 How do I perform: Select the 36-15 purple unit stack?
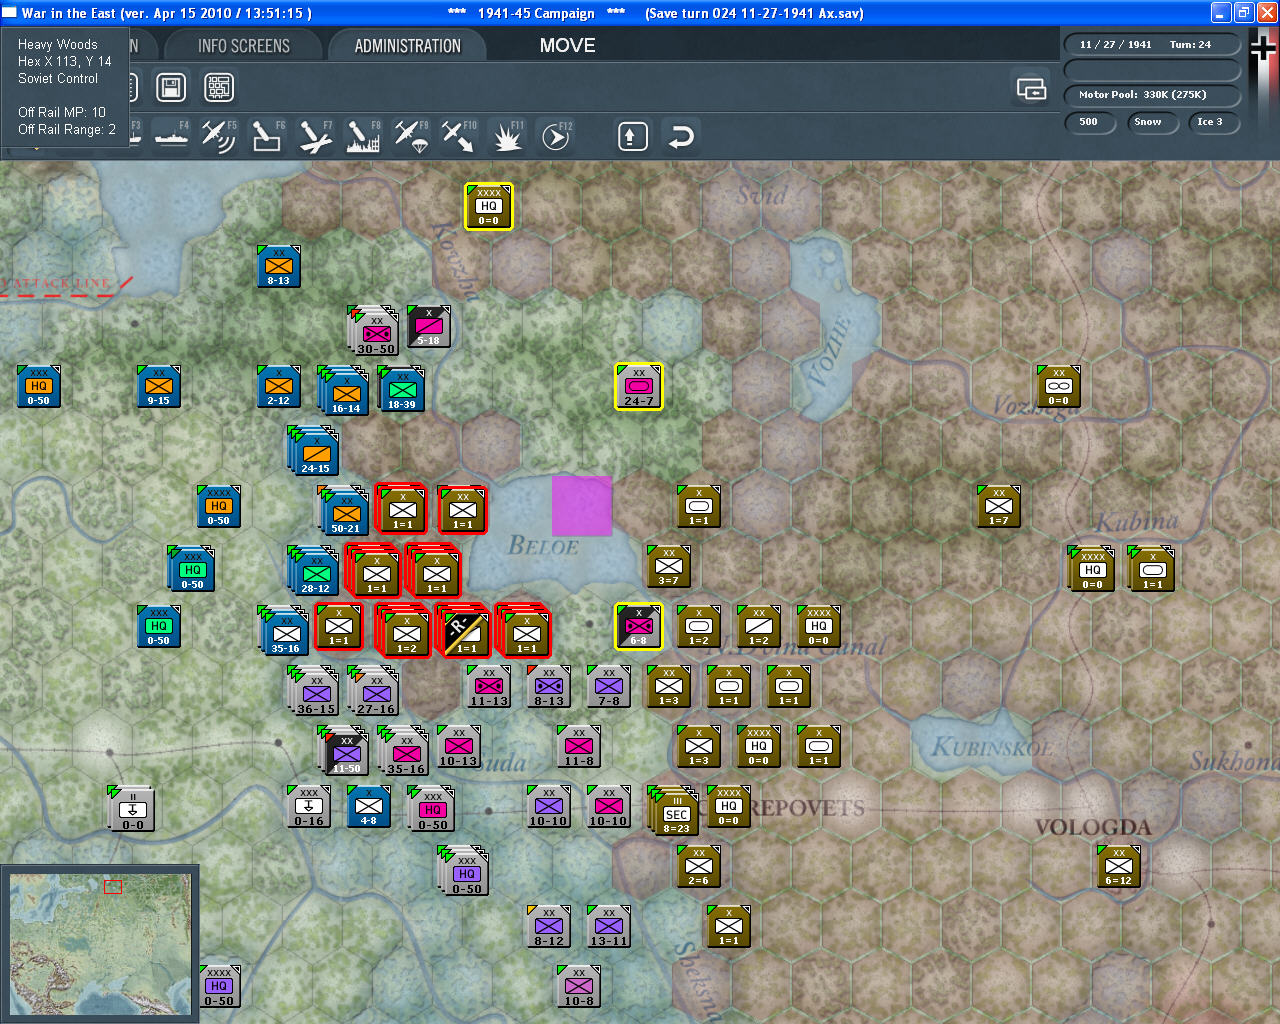point(314,690)
